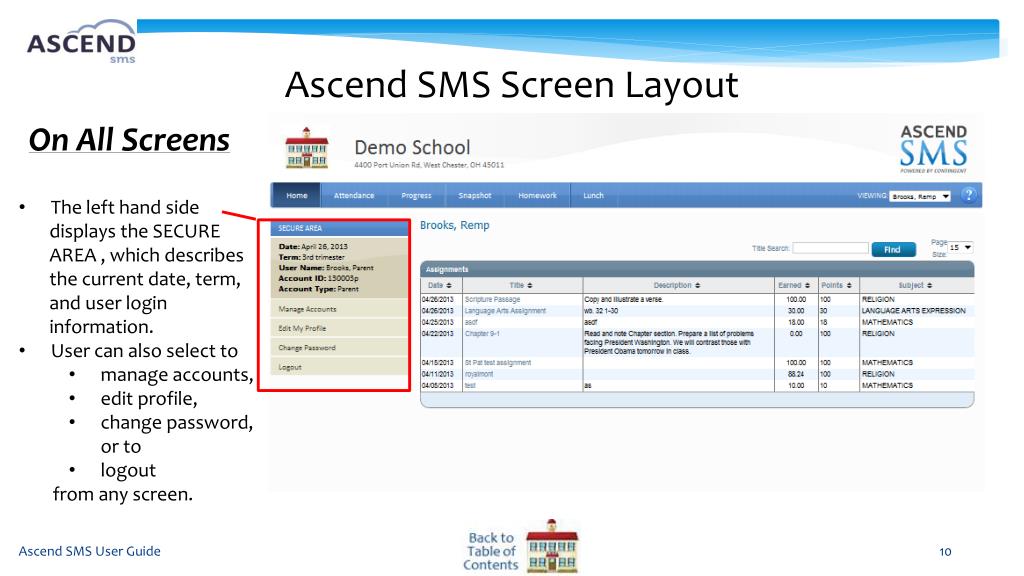Image resolution: width=1024 pixels, height=576 pixels.
Task: Click the Find button
Action: [893, 249]
